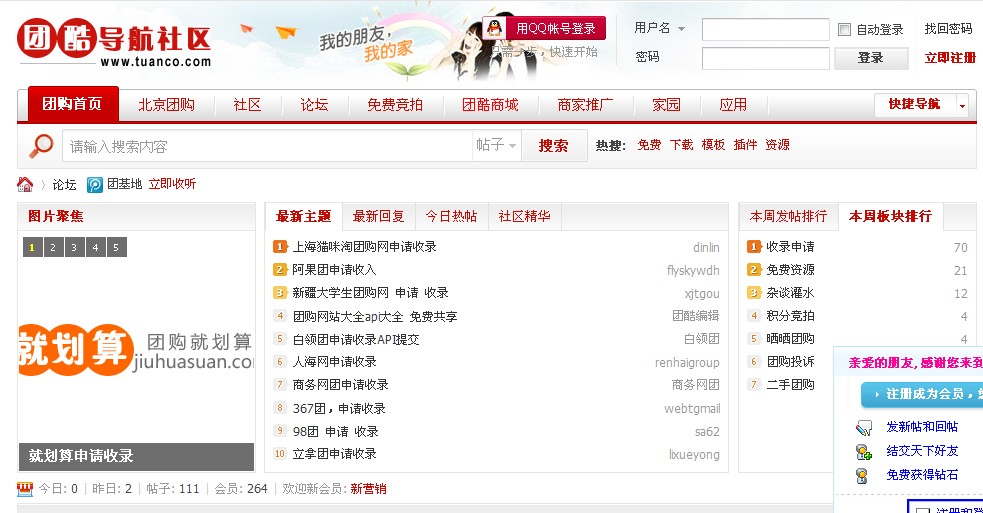
Task: Click the 找回密码 link
Action: coord(949,29)
